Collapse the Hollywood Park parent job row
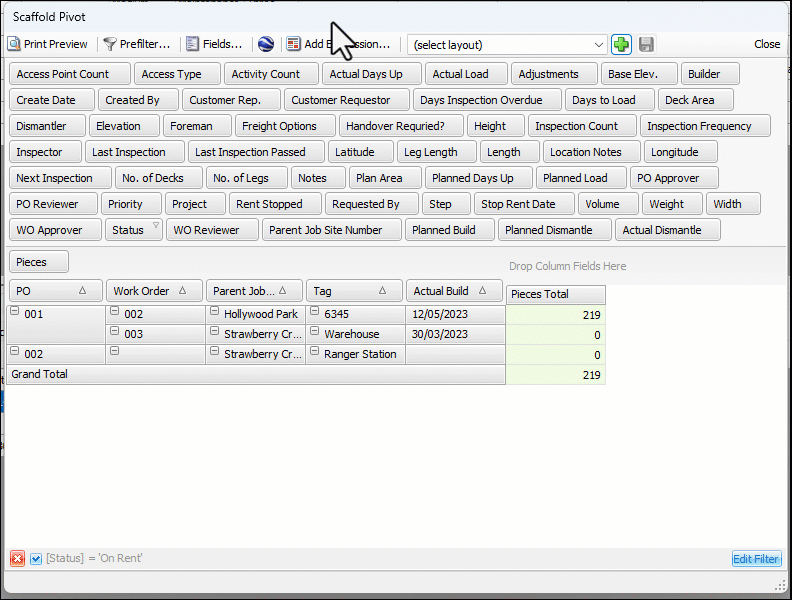 point(214,313)
